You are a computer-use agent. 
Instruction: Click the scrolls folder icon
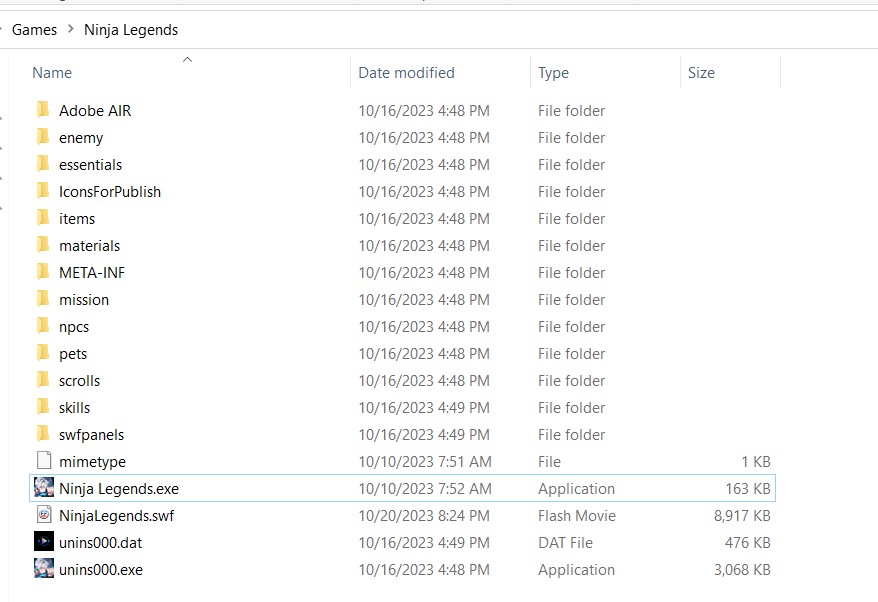point(43,380)
